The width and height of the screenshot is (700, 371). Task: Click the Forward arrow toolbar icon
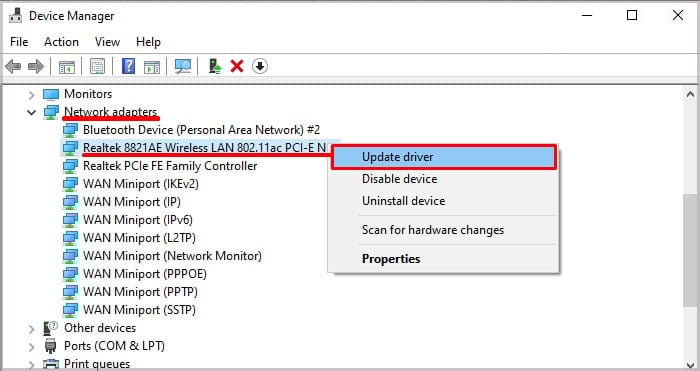coord(36,67)
